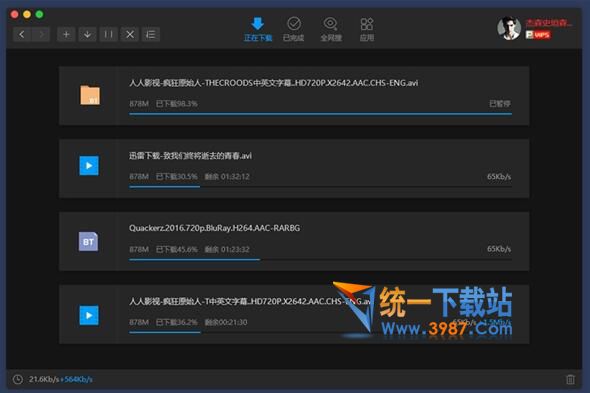The width and height of the screenshot is (590, 393).
Task: Switch to the 正在下载 downloading tab
Action: tap(258, 29)
